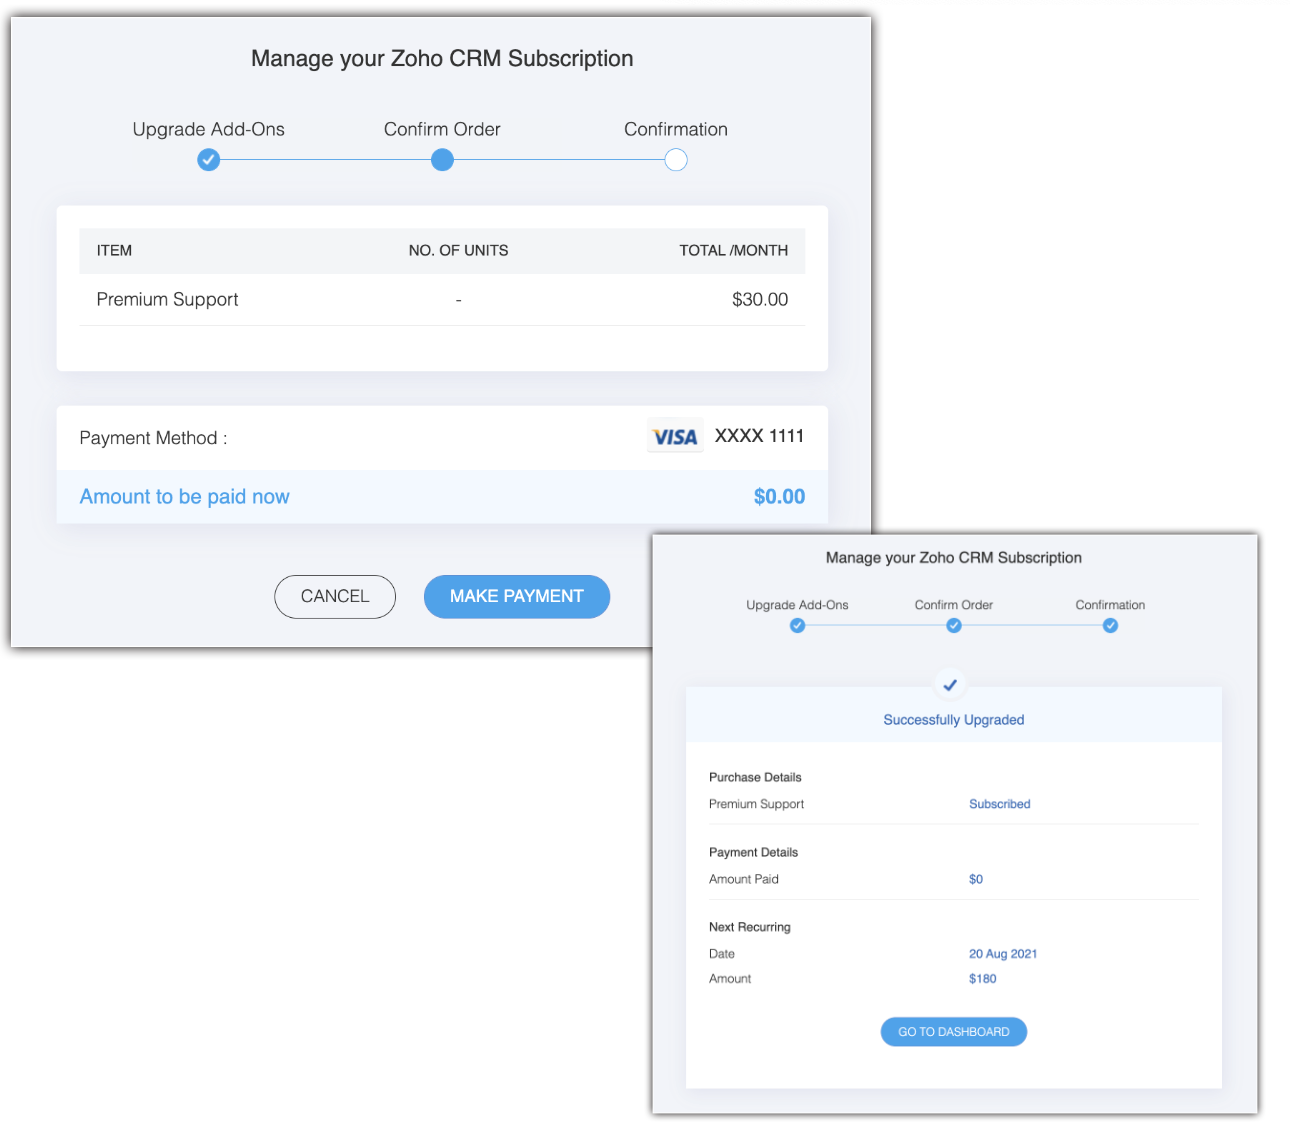Click the $0.00 amount due value
This screenshot has height=1132, width=1290.
[x=779, y=497]
